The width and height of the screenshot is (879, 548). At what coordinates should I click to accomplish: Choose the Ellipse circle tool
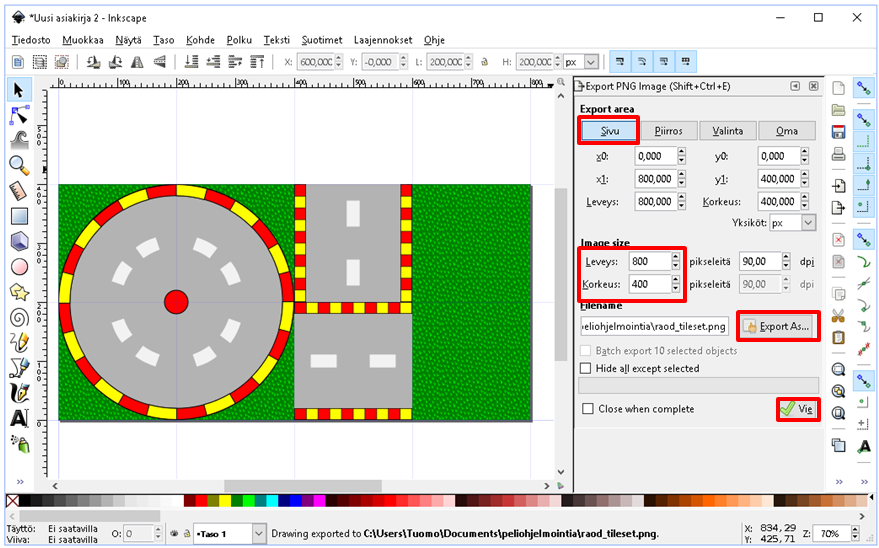point(18,266)
